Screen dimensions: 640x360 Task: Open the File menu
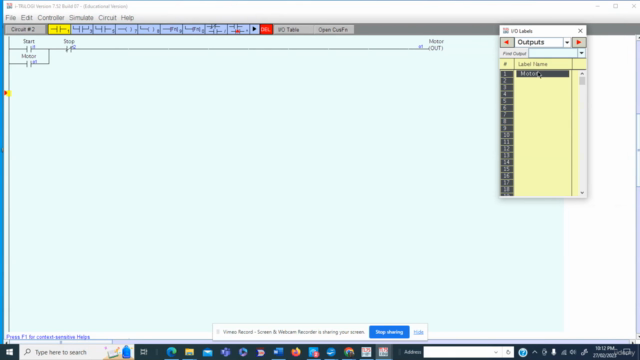point(11,18)
